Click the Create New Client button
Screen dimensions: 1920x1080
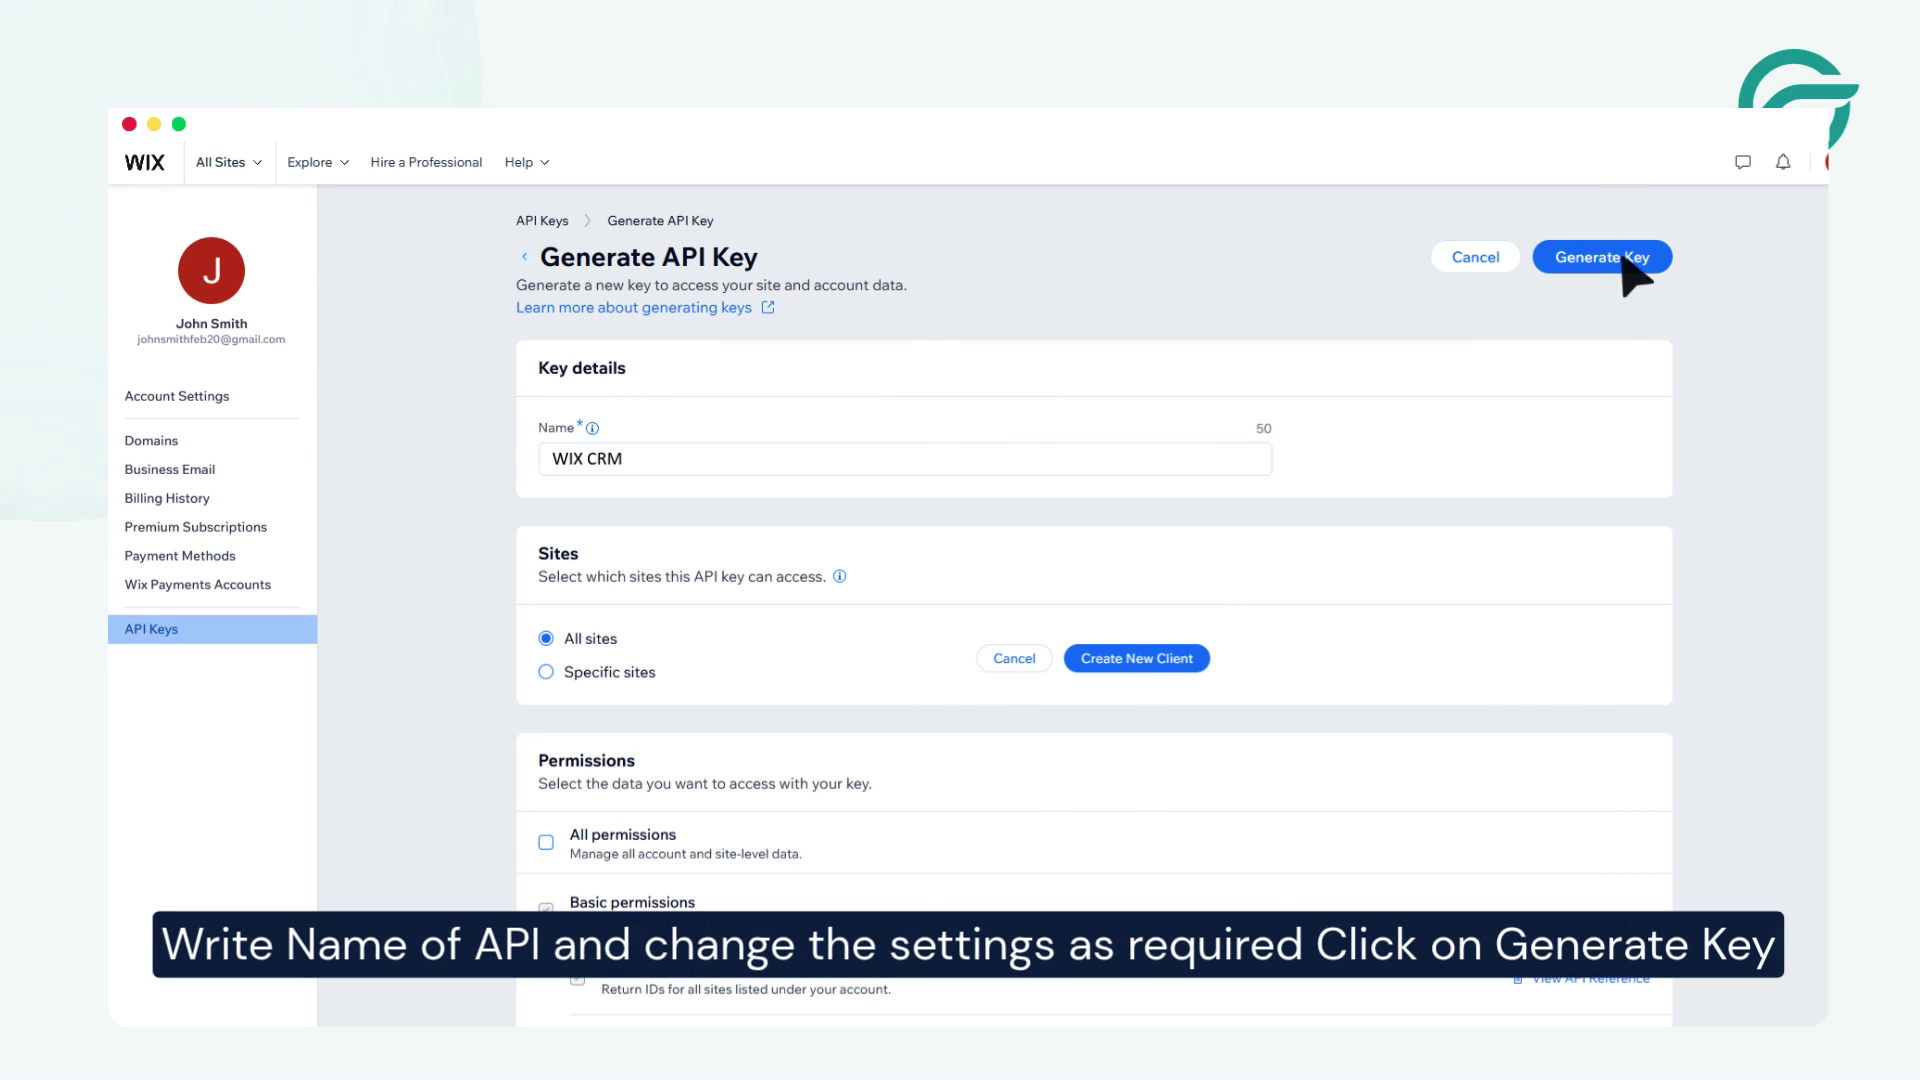point(1137,658)
